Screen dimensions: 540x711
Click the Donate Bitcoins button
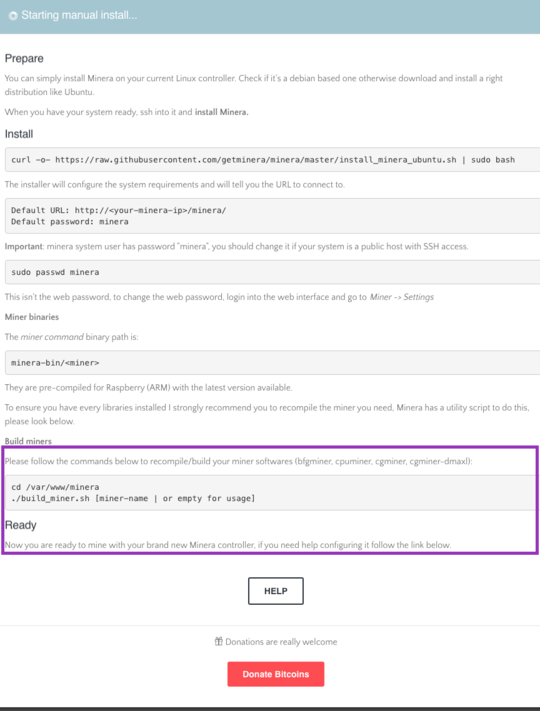click(x=276, y=674)
